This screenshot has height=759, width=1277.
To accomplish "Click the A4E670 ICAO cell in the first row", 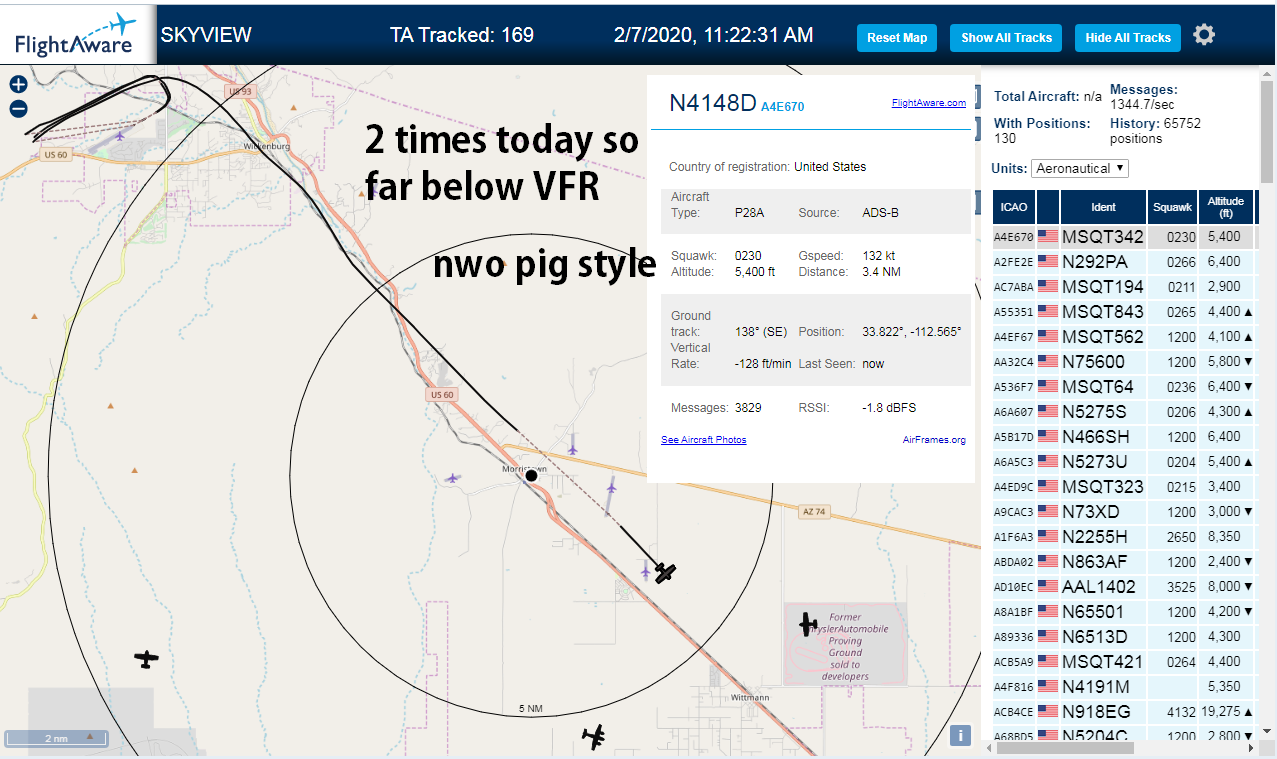I will [1012, 238].
